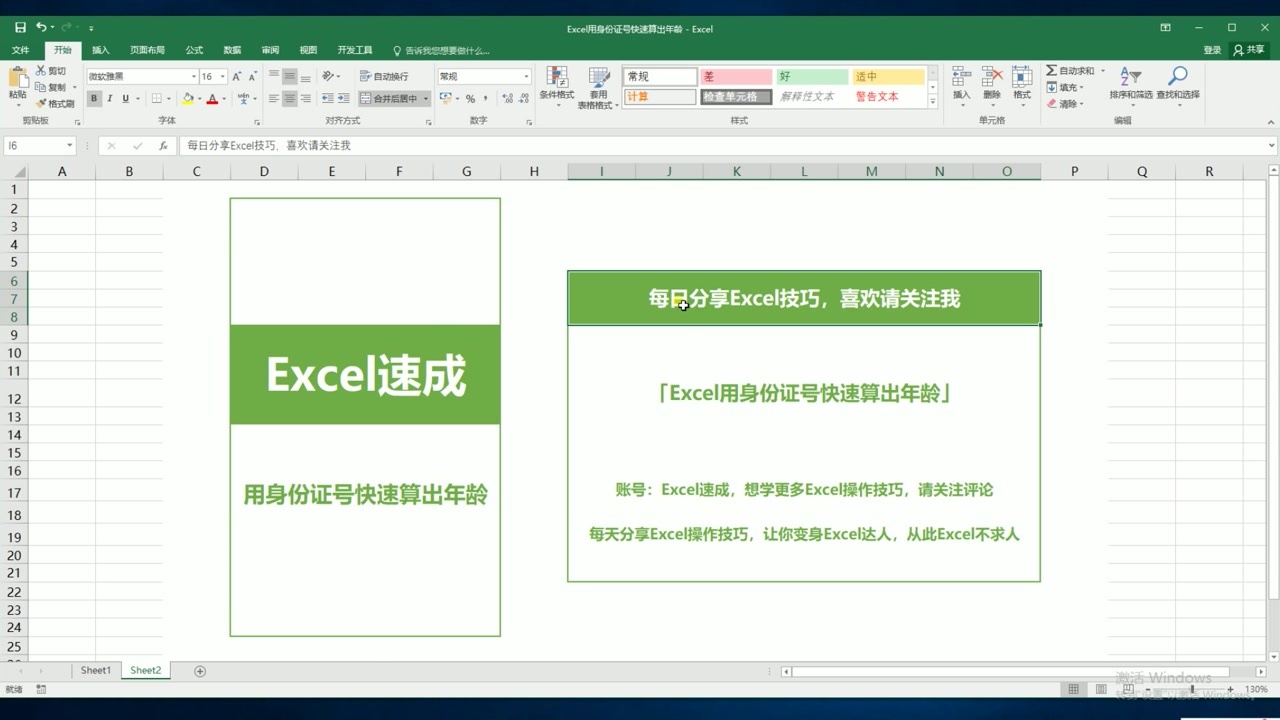Click the Orientation text-angle icon
Image resolution: width=1280 pixels, height=720 pixels.
[x=328, y=76]
